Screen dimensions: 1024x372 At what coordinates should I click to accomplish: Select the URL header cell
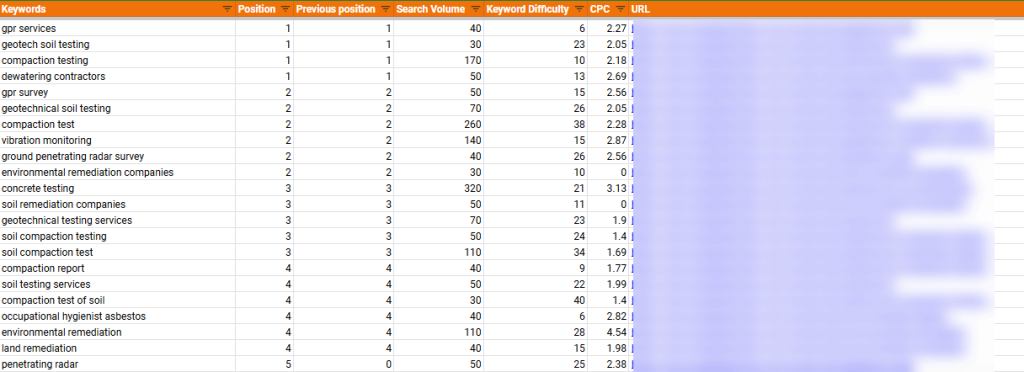[826, 9]
